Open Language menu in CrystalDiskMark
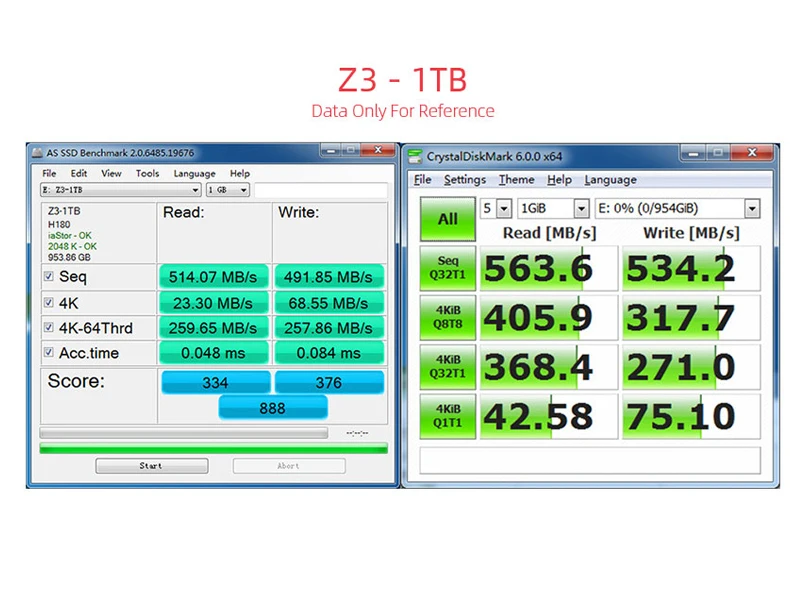 click(x=610, y=180)
